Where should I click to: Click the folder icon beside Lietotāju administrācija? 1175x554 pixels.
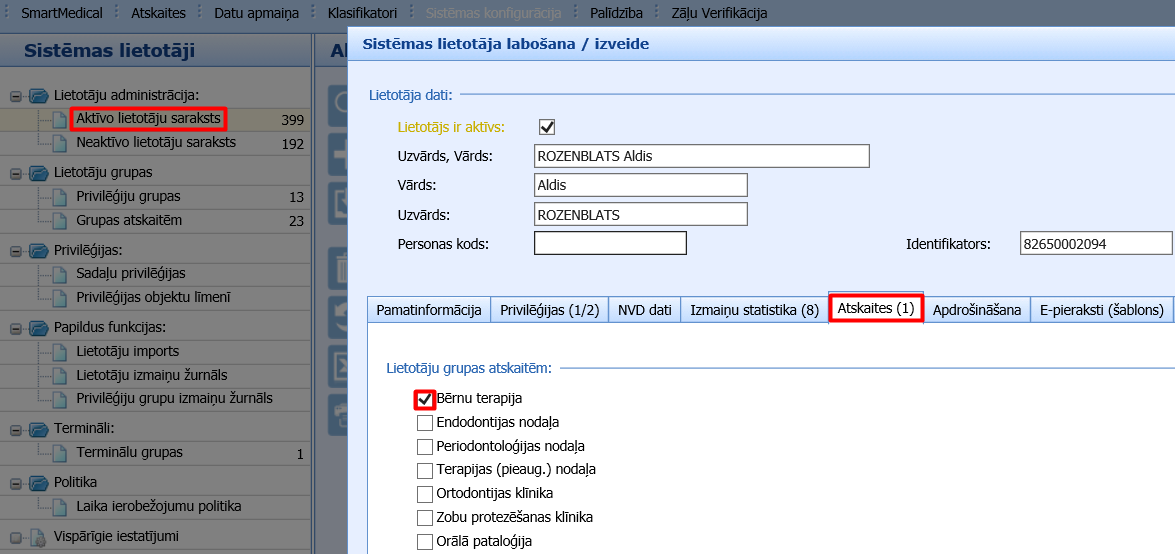(x=39, y=95)
